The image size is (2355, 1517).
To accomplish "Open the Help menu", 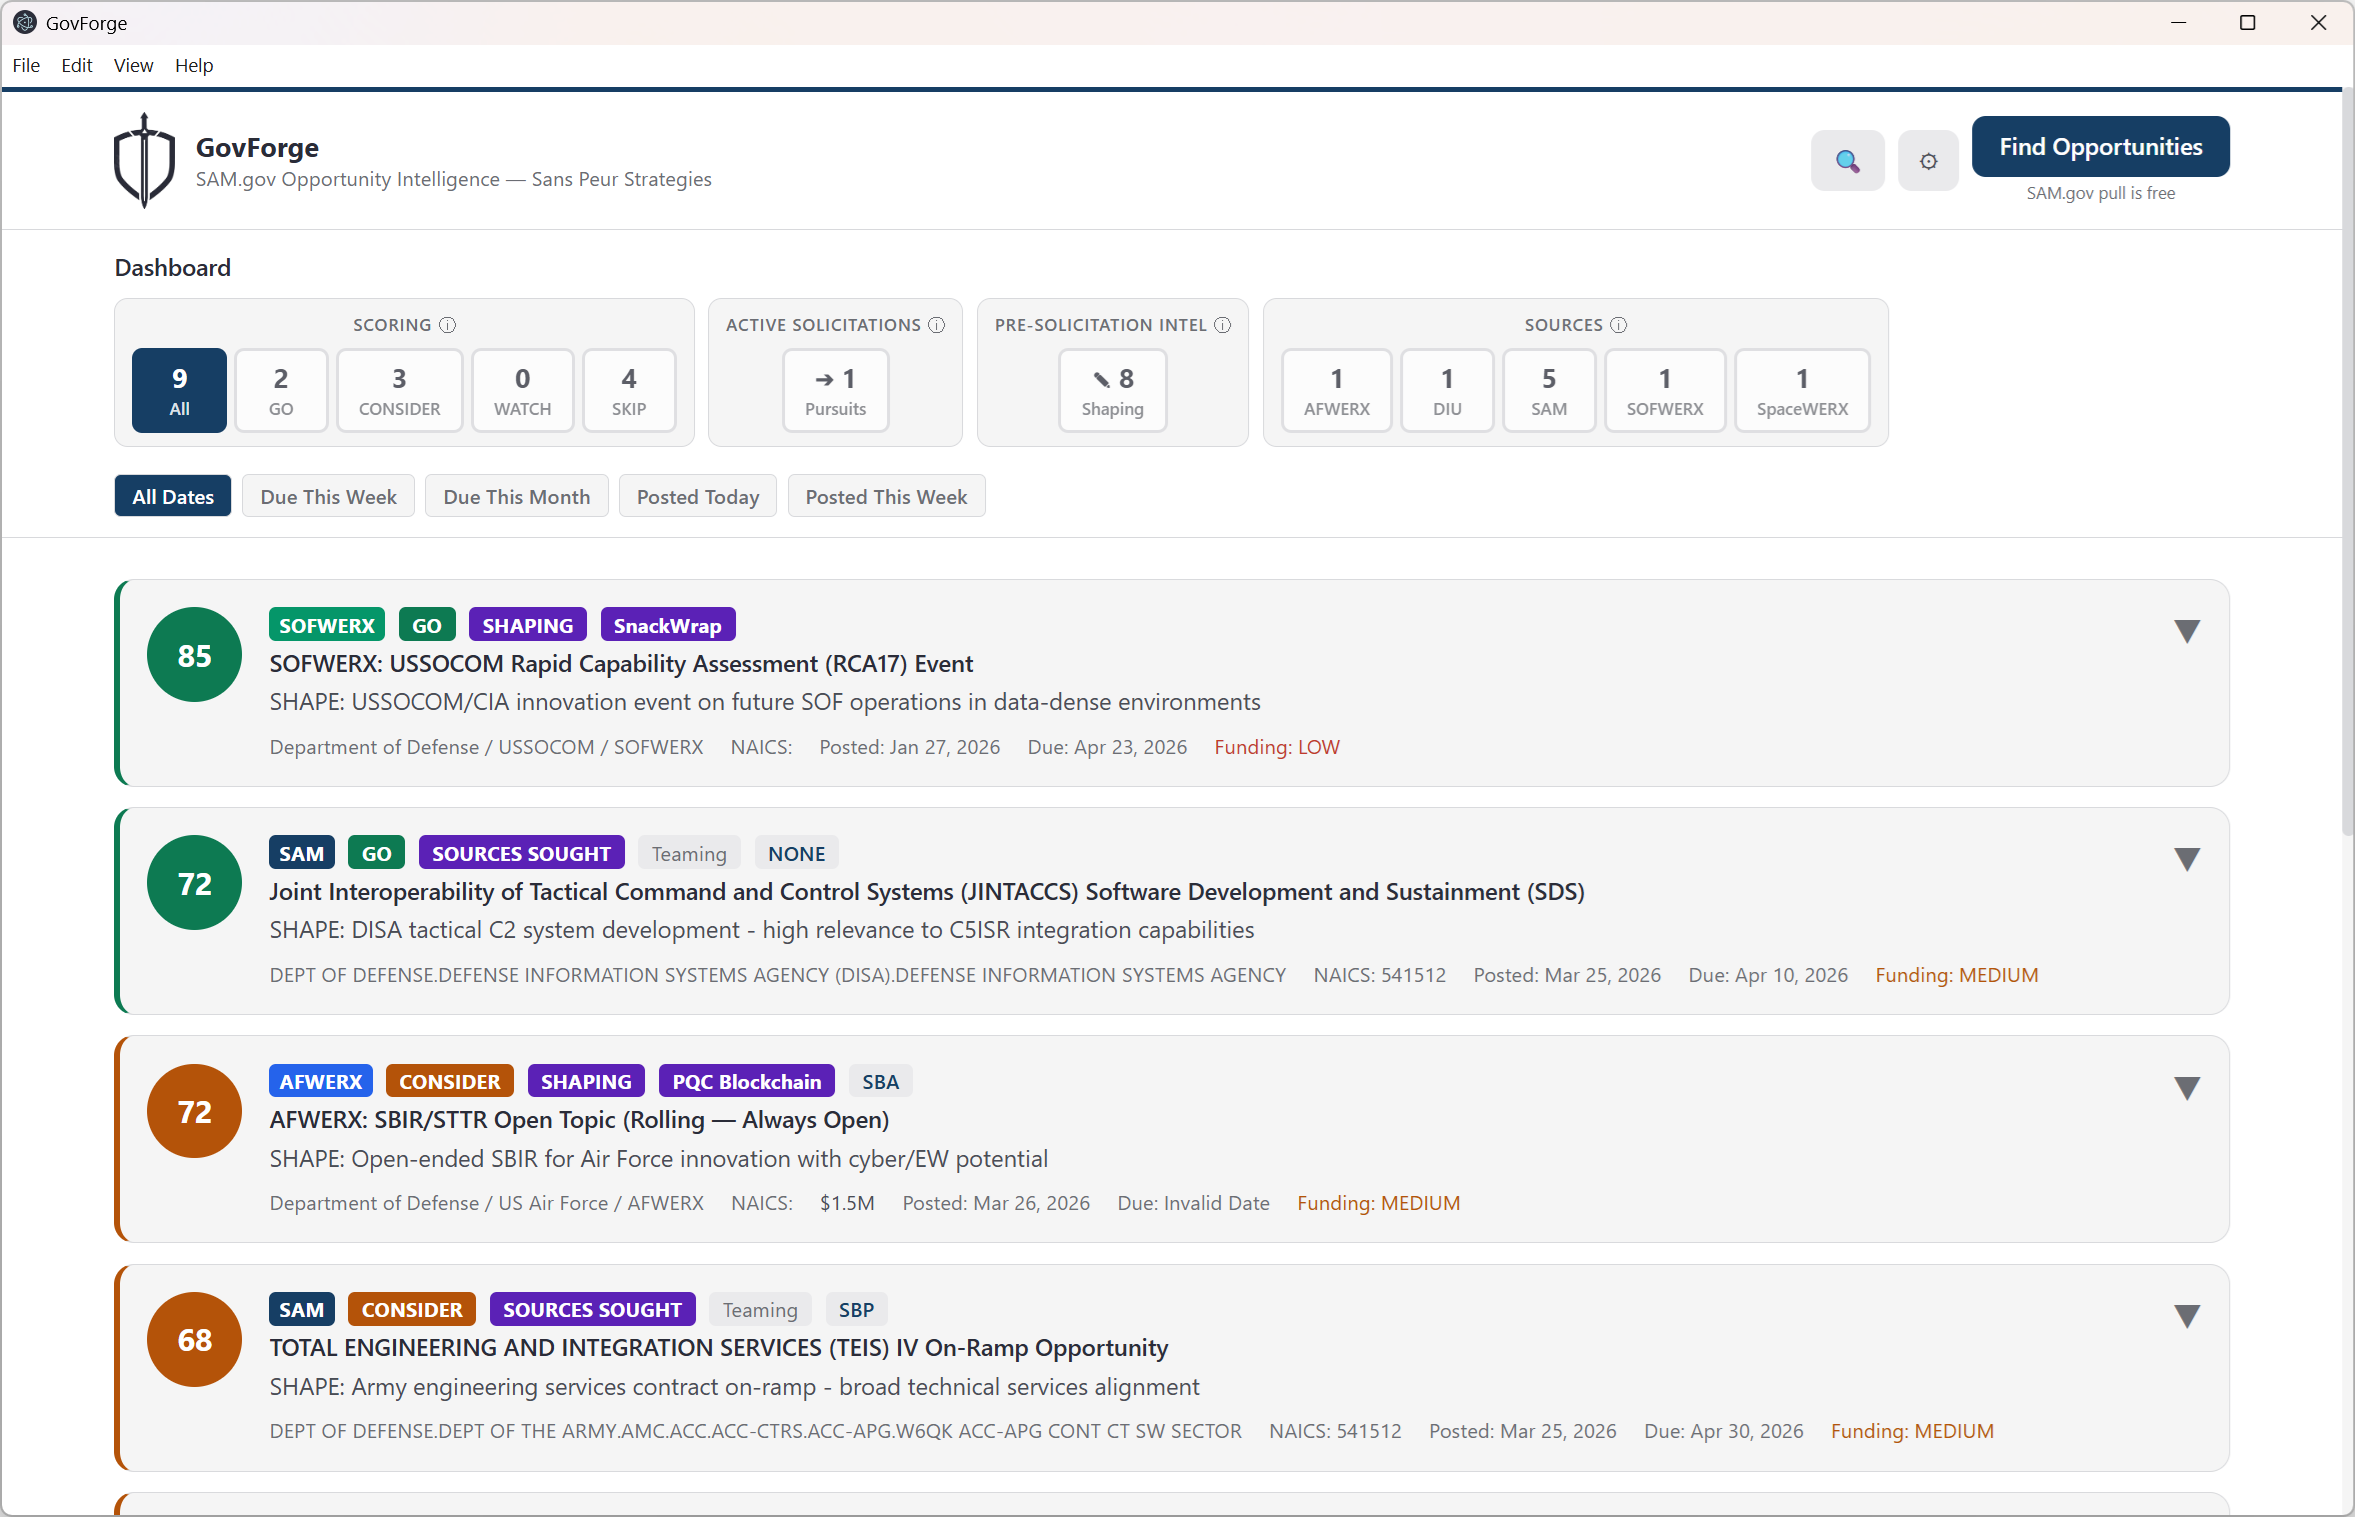I will click(x=194, y=65).
